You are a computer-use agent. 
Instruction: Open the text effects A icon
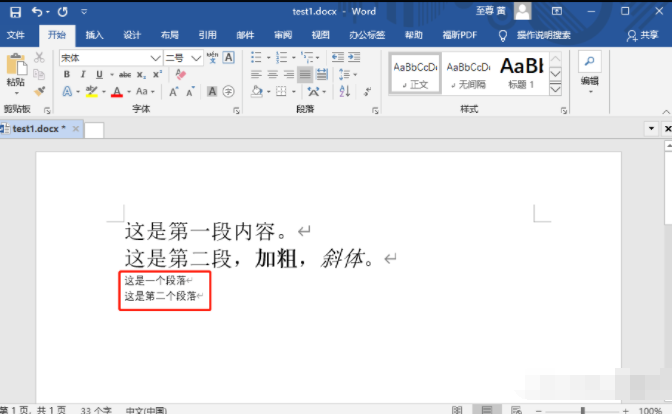tap(67, 91)
